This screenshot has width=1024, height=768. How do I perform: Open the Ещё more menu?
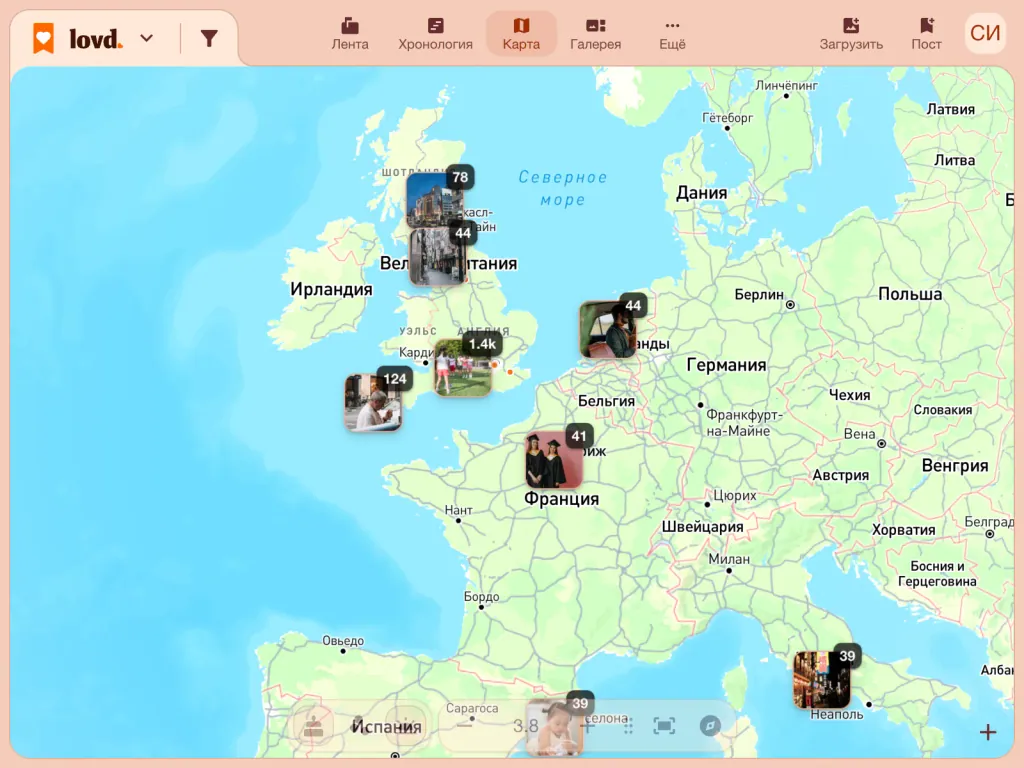pos(672,34)
